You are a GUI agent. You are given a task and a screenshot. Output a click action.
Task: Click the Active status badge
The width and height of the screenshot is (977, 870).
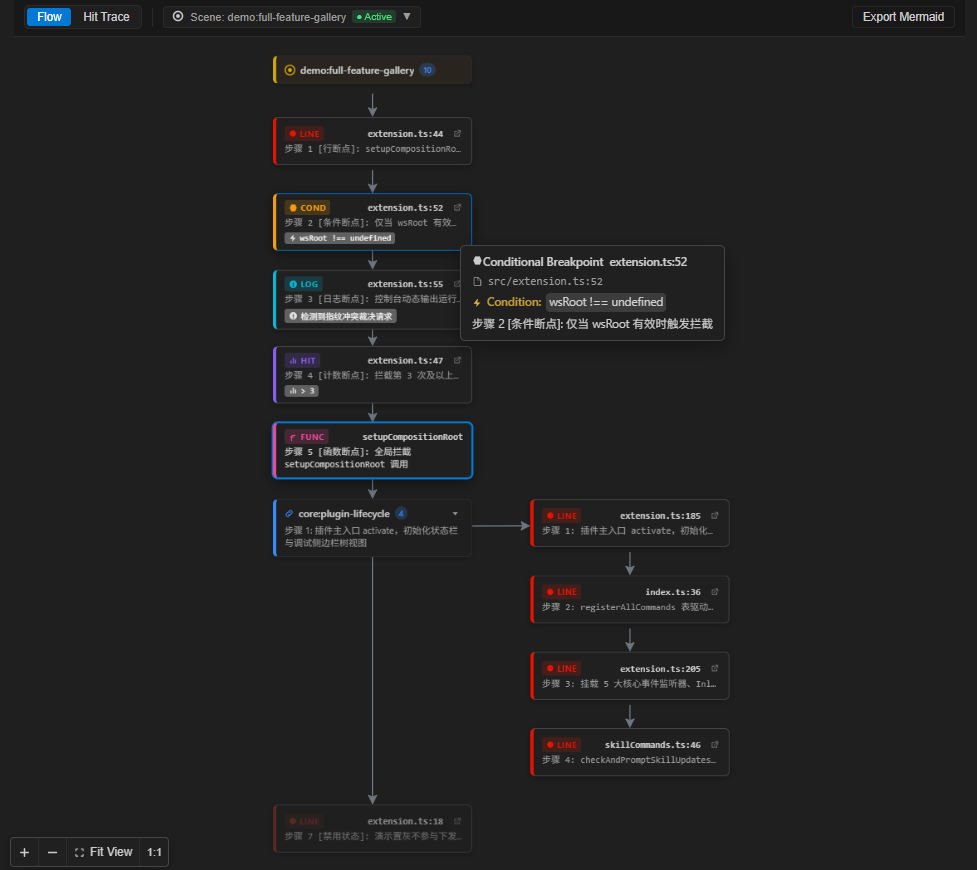pyautogui.click(x=374, y=17)
